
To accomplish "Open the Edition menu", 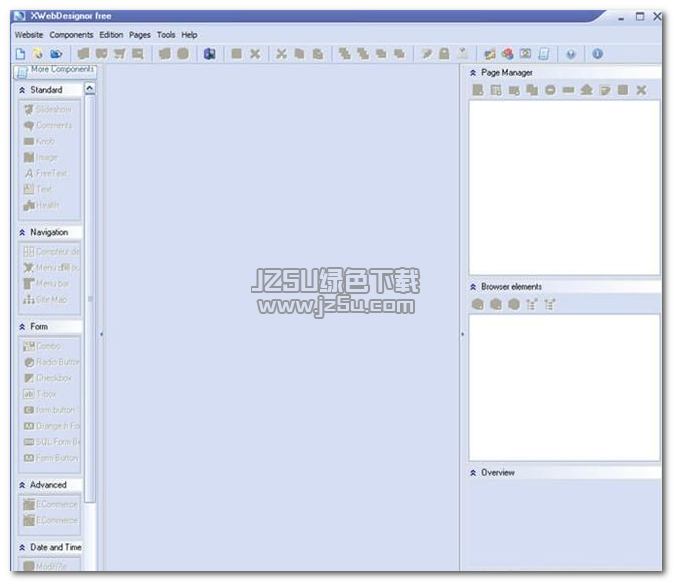I will pos(111,35).
